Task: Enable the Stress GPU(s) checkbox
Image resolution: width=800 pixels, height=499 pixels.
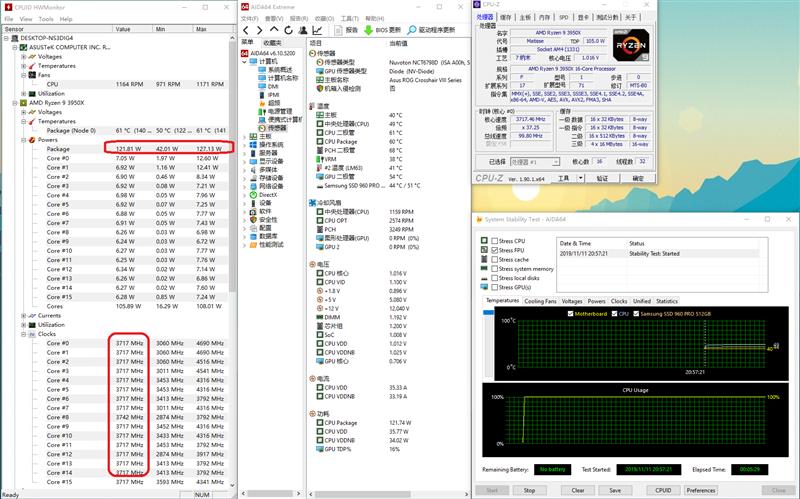Action: click(494, 287)
